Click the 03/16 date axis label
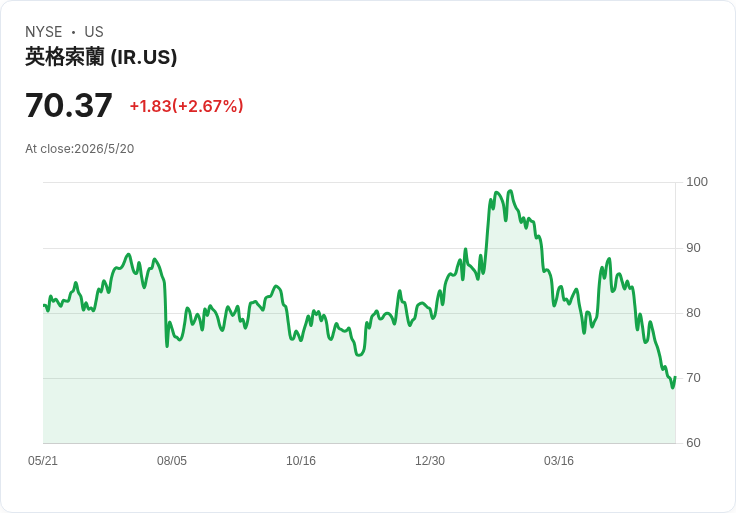Viewport: 736px width, 513px height. [559, 461]
